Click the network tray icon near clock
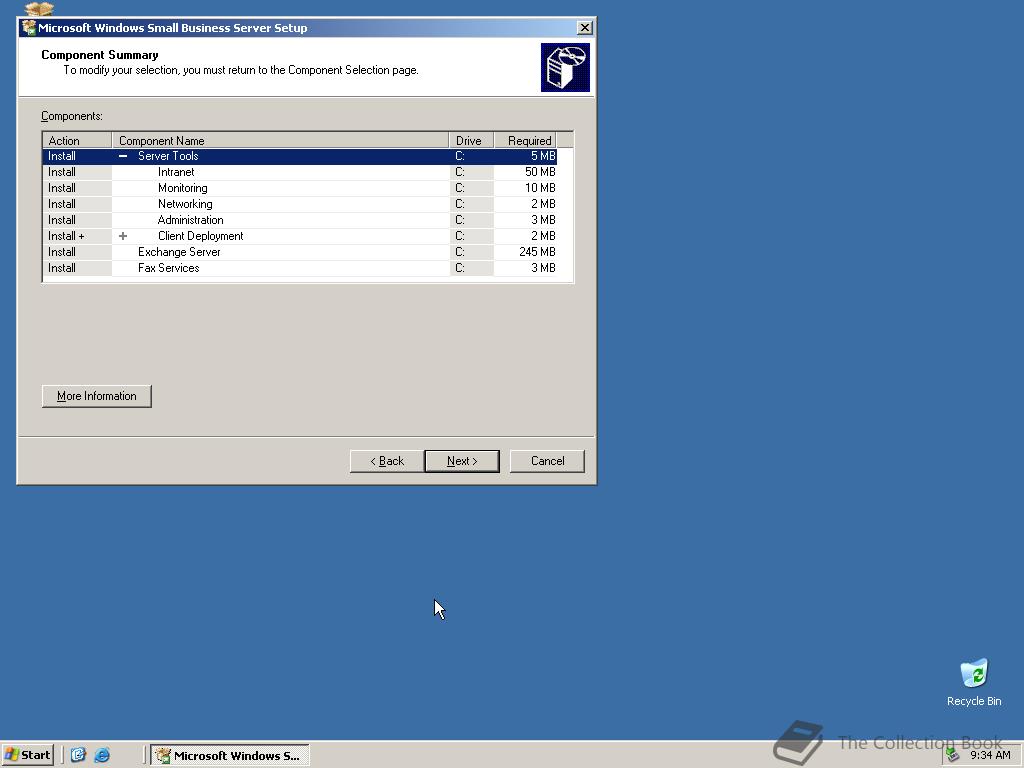The height and width of the screenshot is (768, 1024). coord(952,755)
